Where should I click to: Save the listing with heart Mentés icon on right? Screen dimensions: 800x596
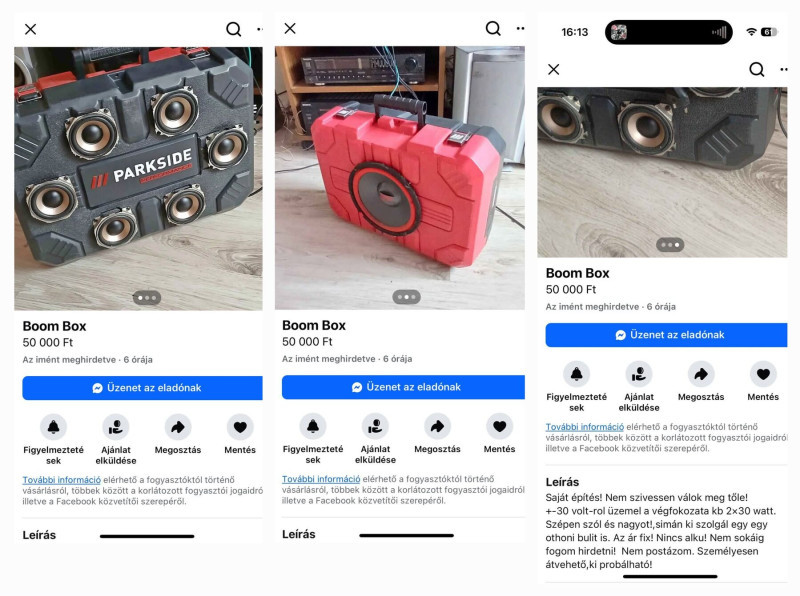(x=763, y=374)
